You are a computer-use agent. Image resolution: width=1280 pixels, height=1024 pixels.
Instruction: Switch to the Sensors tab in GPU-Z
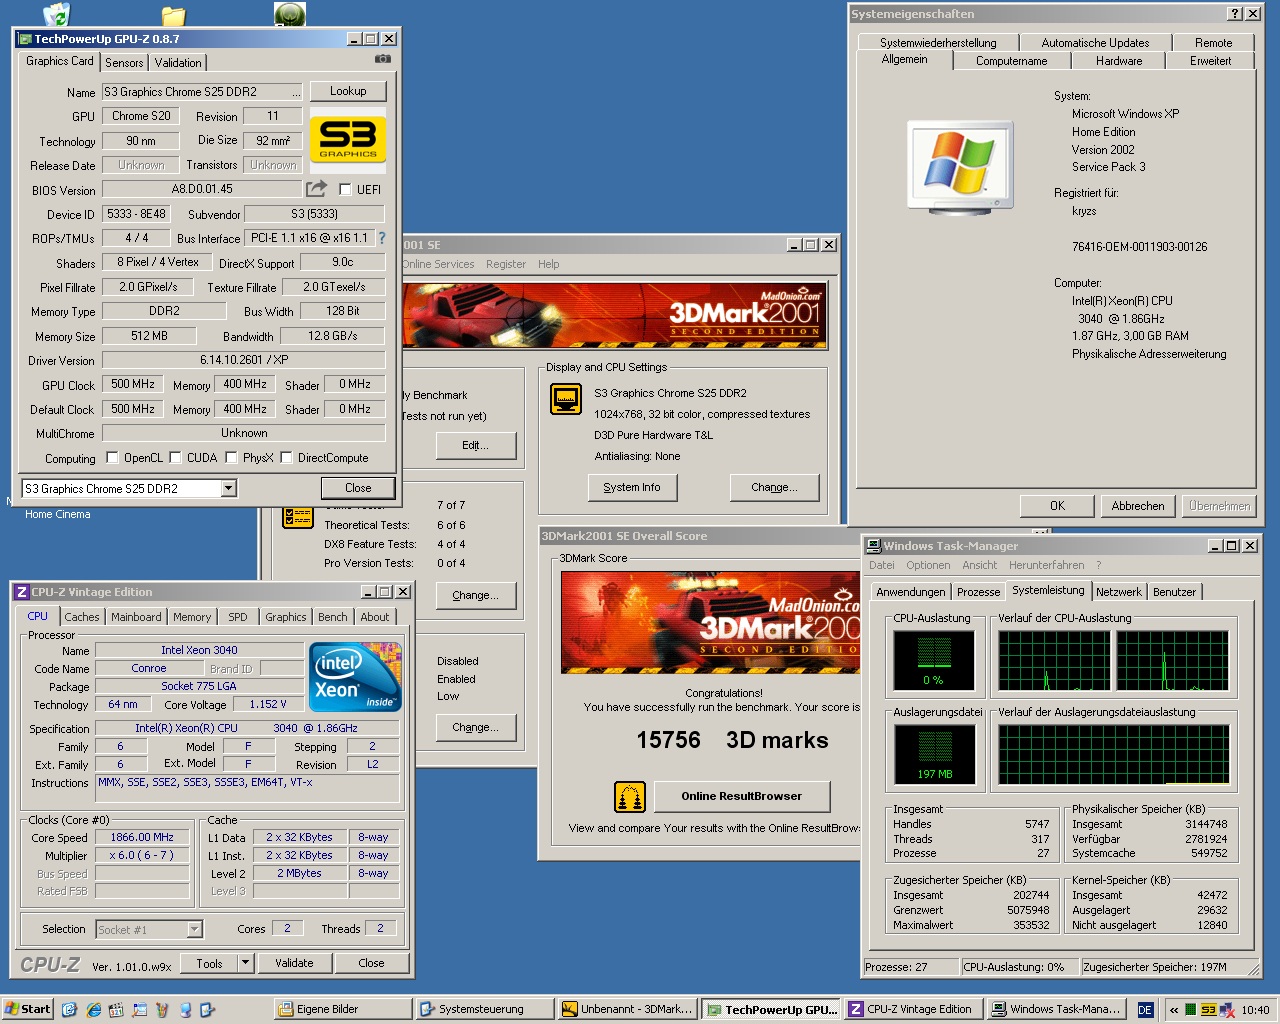(124, 63)
